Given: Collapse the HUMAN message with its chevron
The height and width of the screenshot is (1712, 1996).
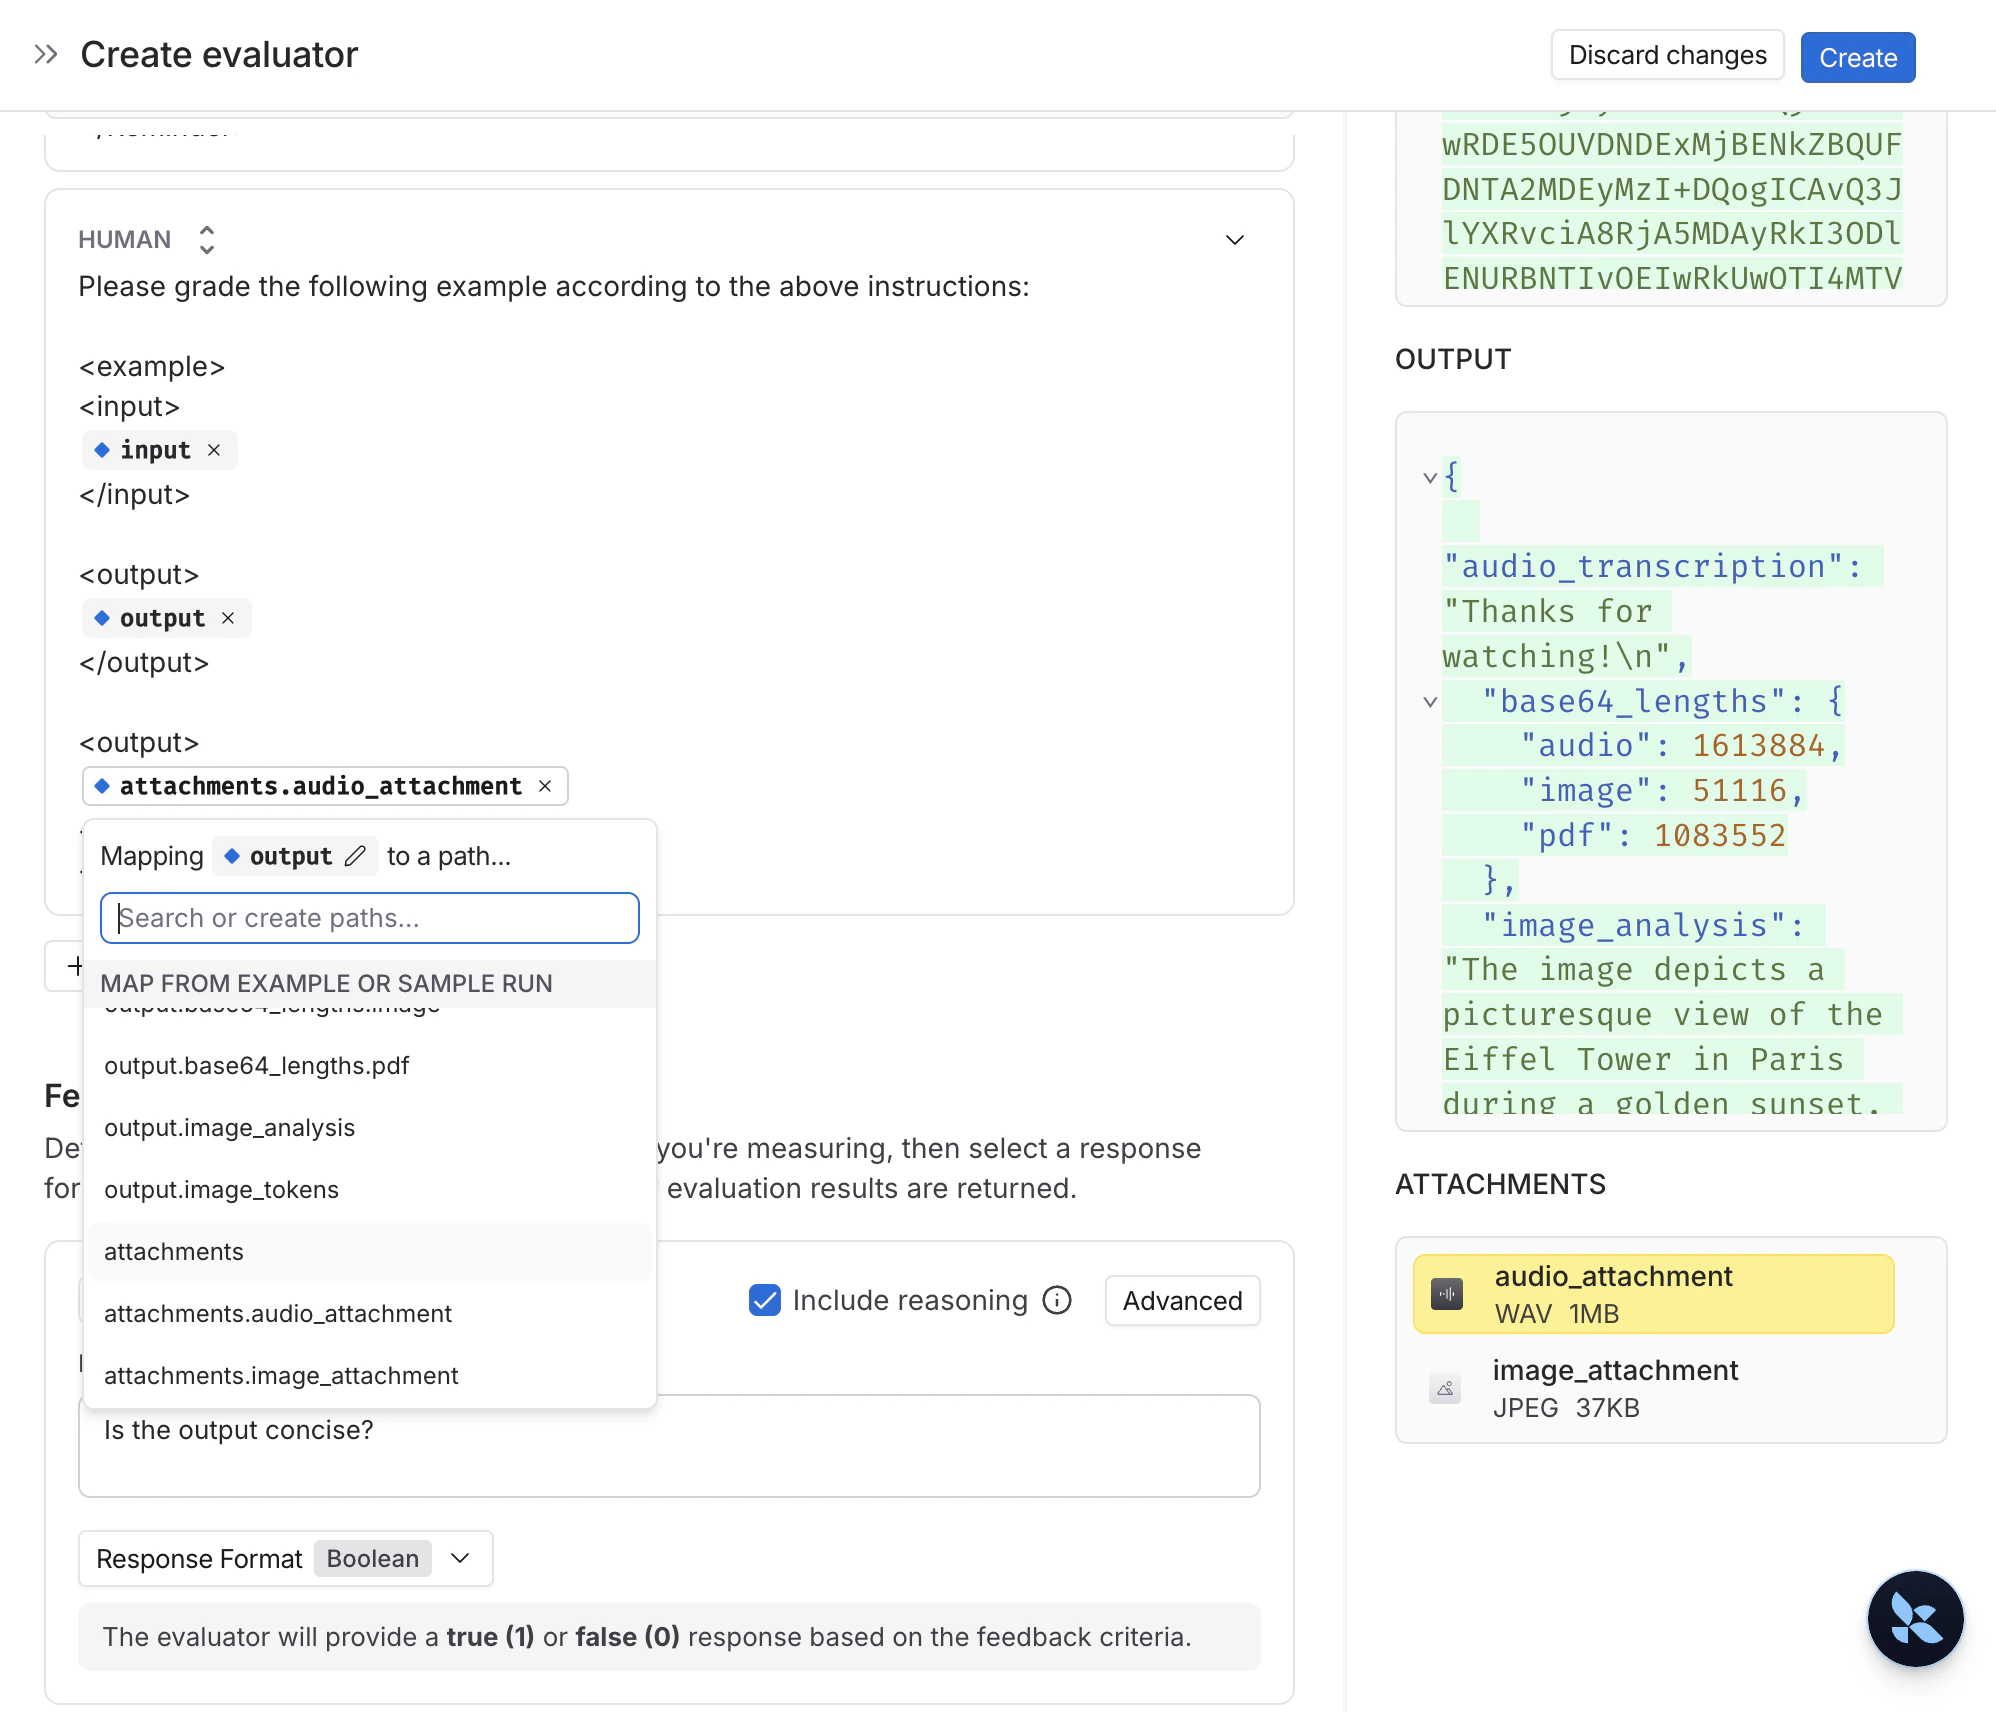Looking at the screenshot, I should pos(1234,240).
